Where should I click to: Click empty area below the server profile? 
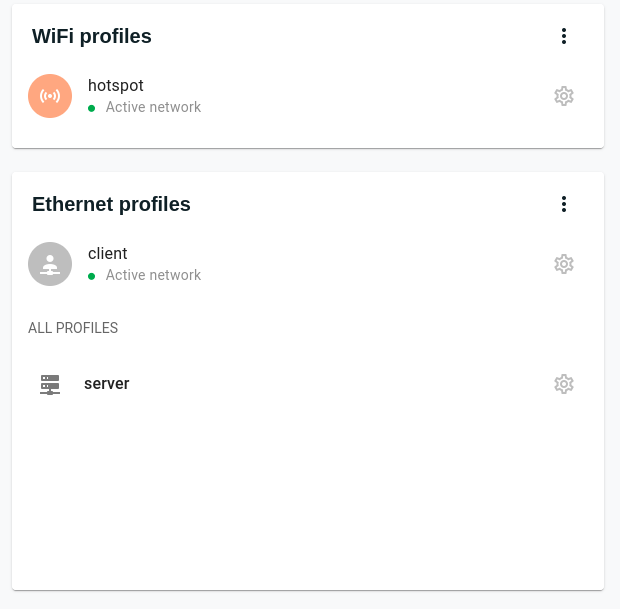click(300, 490)
